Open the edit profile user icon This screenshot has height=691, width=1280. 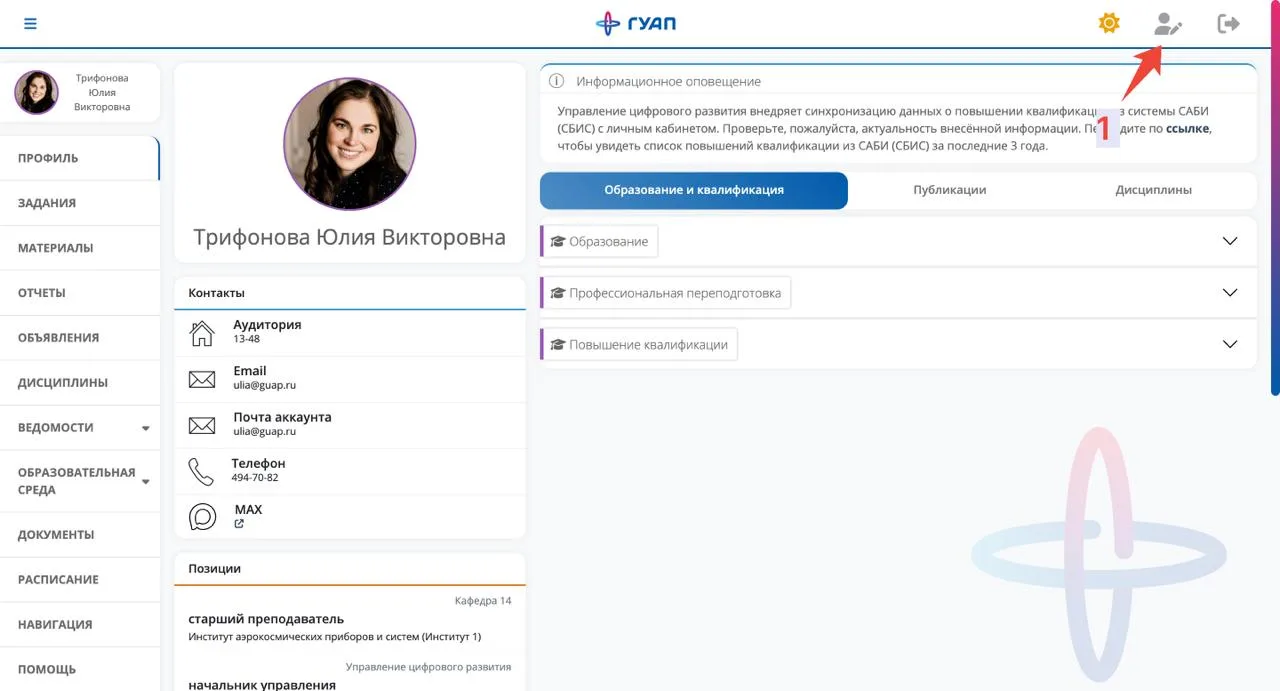(1167, 24)
